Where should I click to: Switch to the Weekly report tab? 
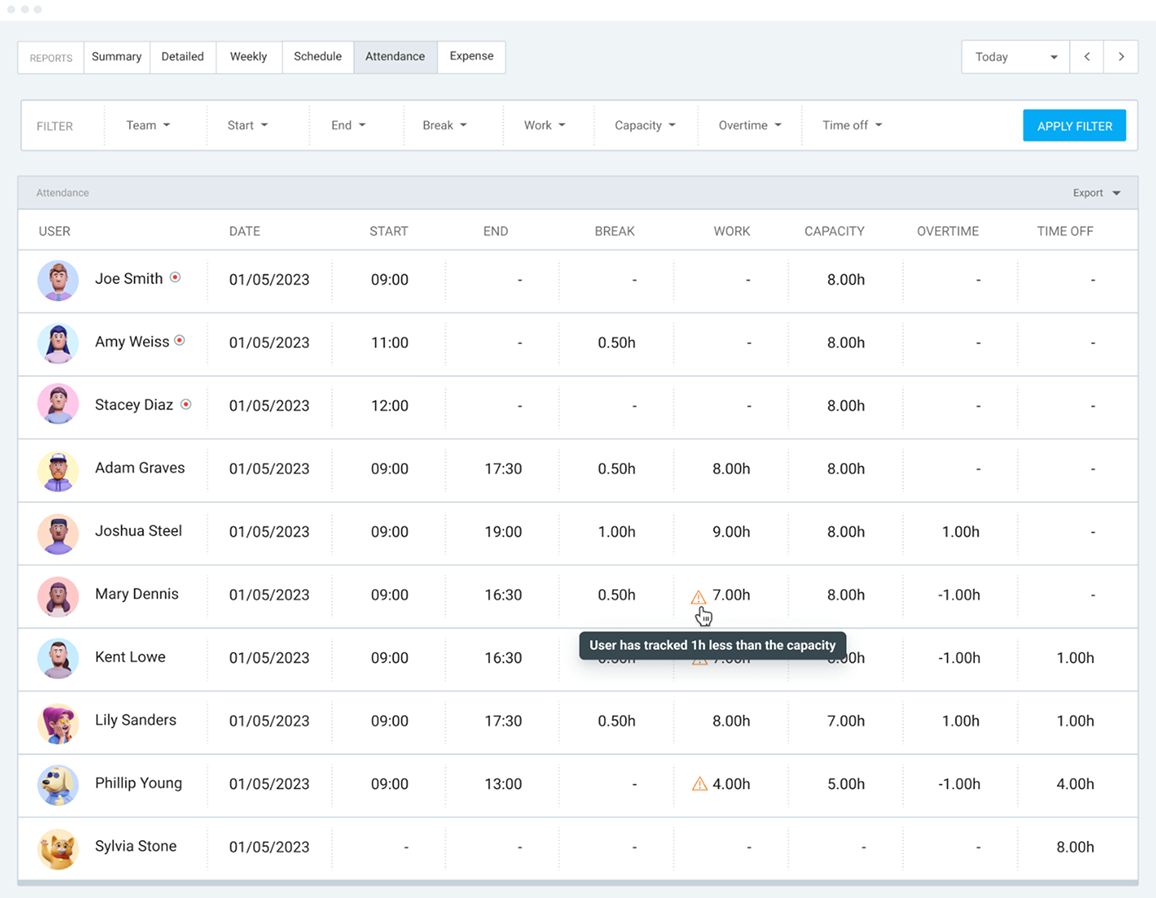pos(248,57)
